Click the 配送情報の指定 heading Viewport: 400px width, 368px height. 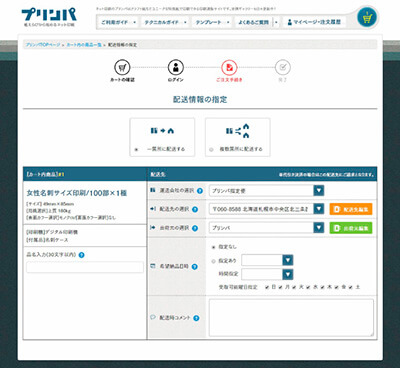click(x=200, y=99)
